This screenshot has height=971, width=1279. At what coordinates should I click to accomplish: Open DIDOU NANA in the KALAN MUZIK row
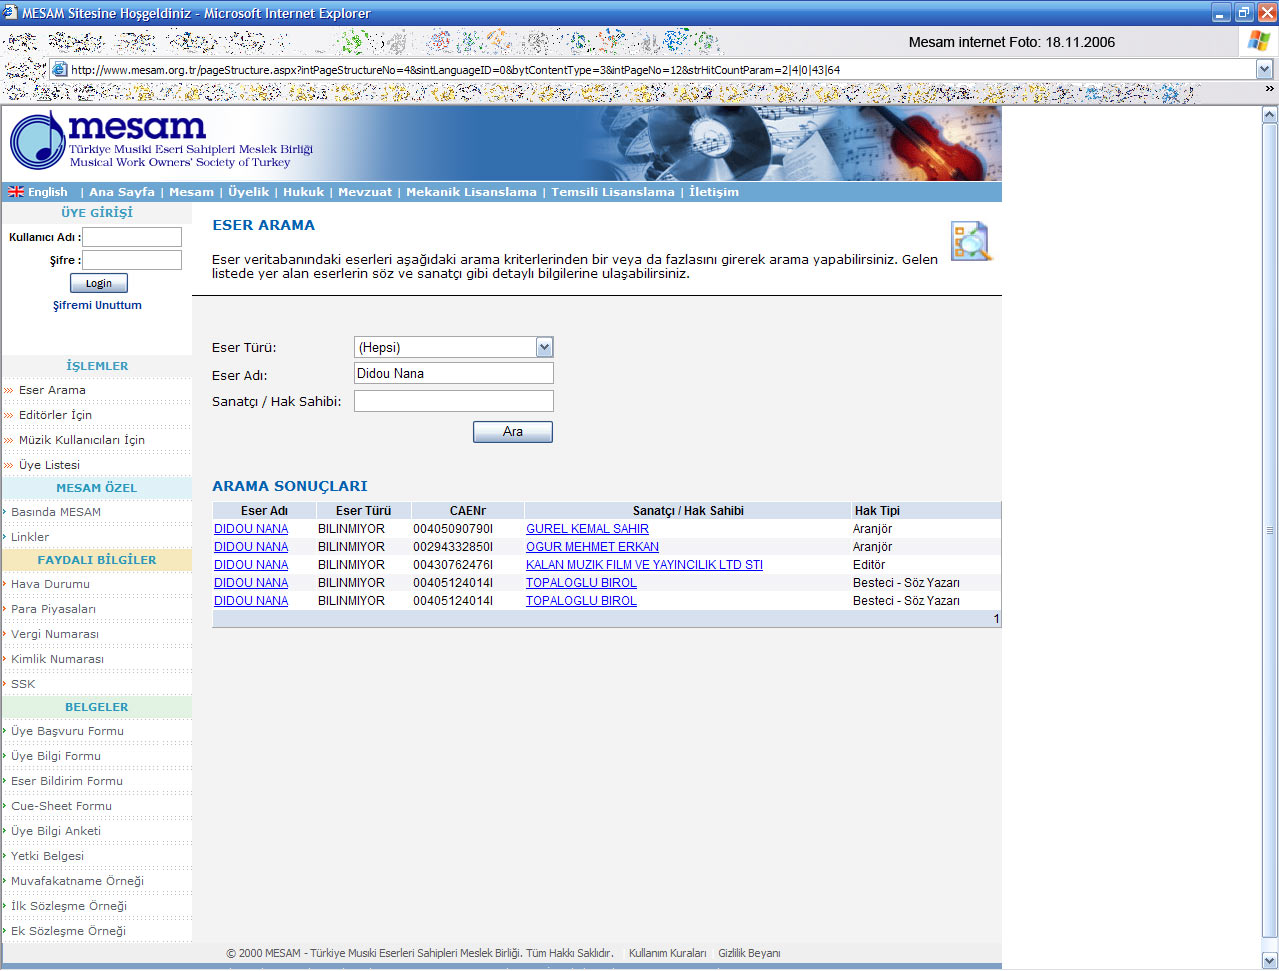pos(251,565)
